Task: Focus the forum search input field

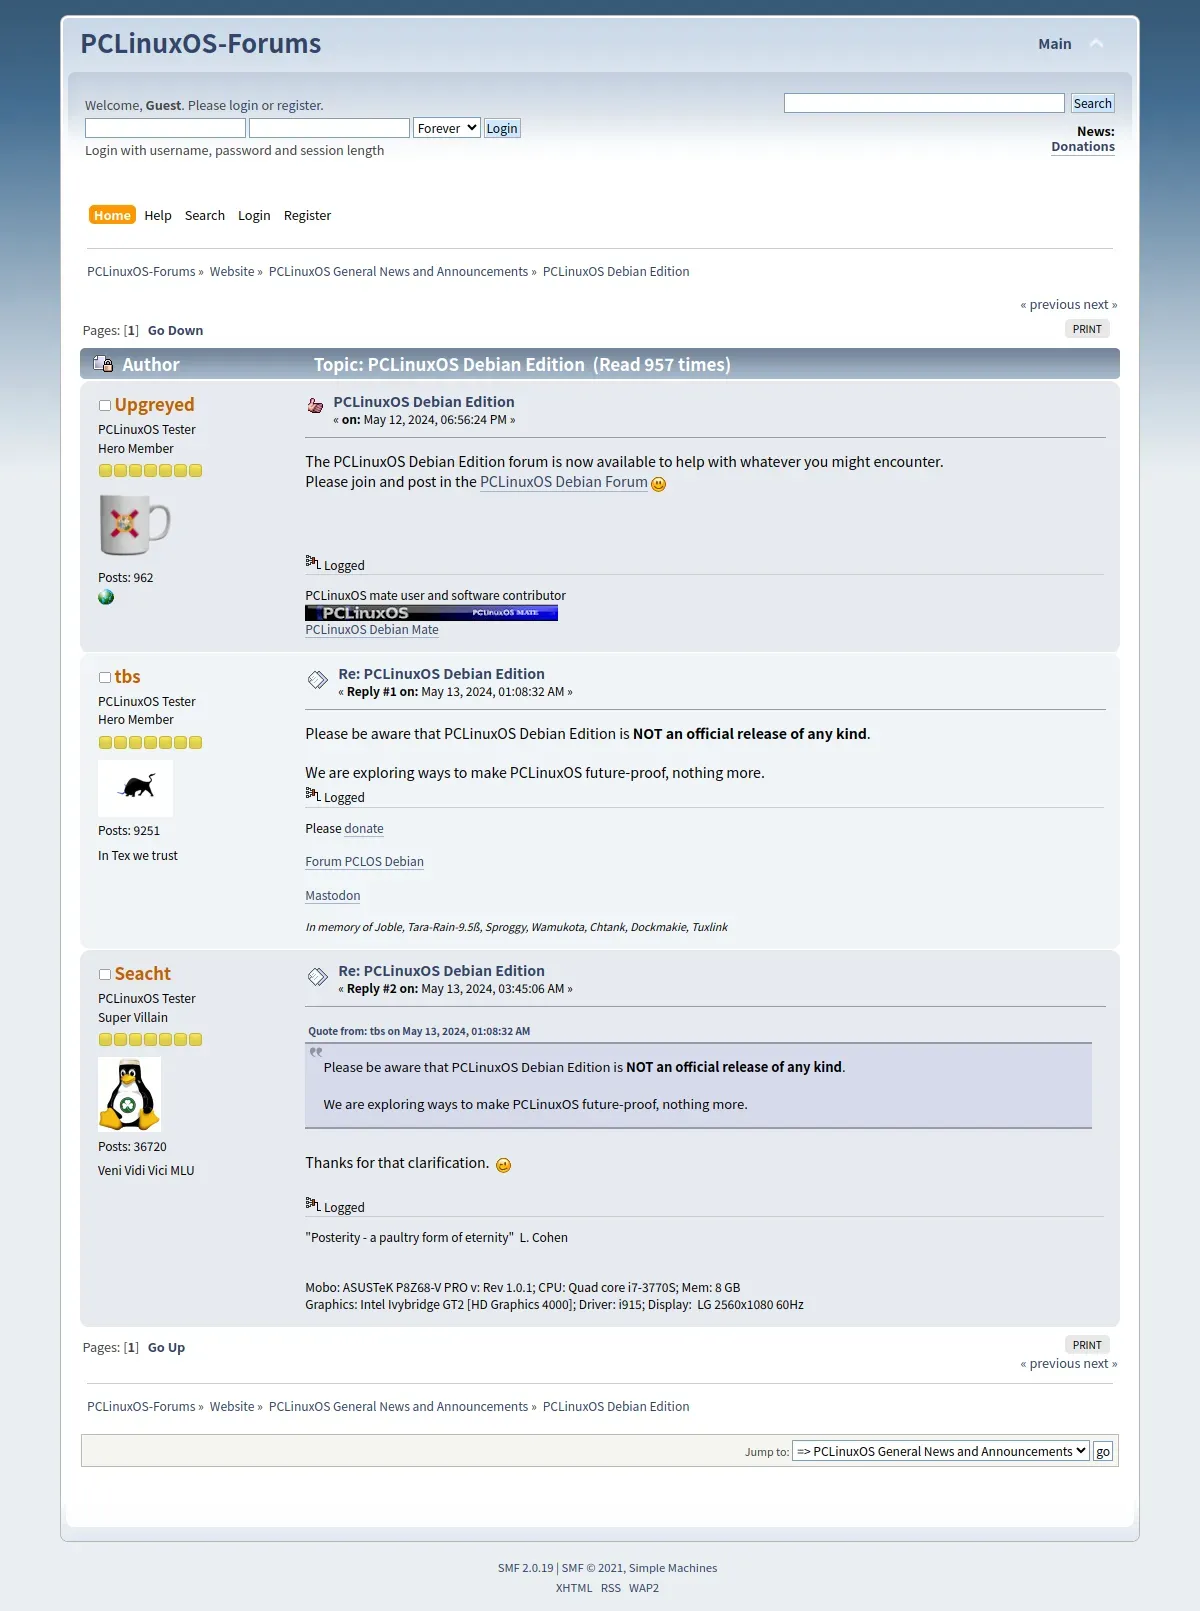Action: point(924,103)
